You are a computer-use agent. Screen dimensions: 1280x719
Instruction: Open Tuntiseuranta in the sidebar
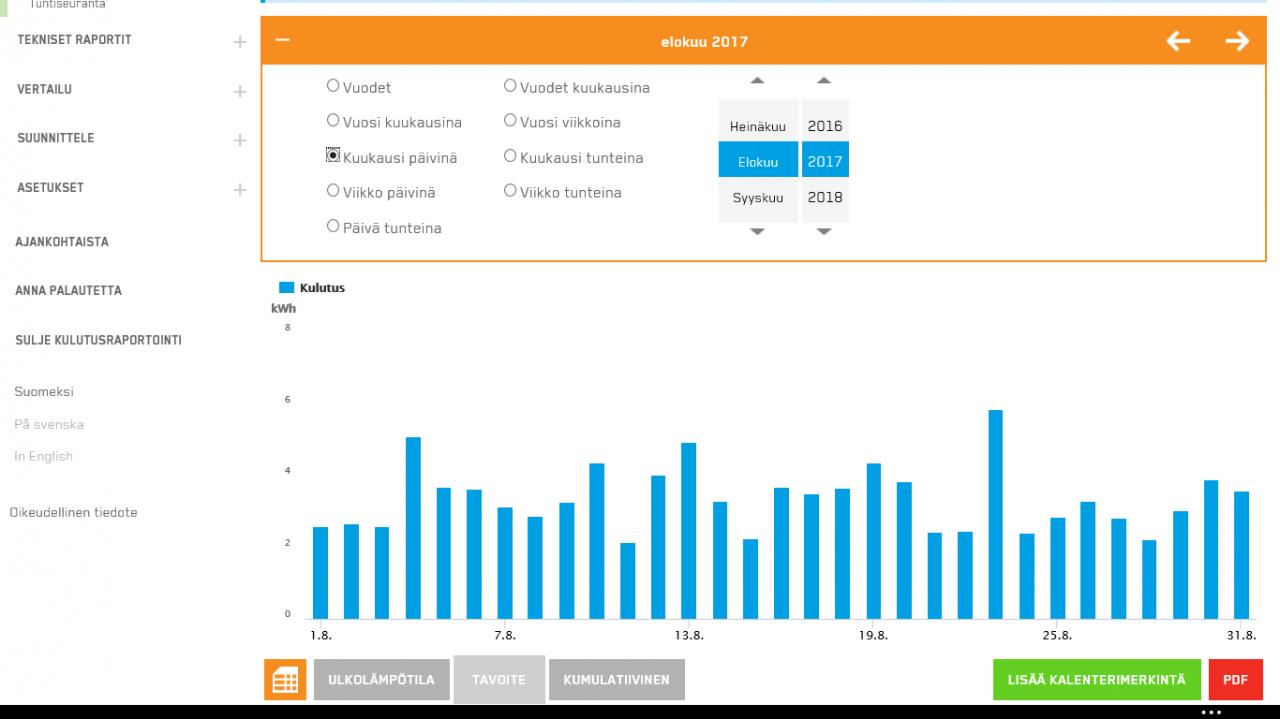(68, 4)
